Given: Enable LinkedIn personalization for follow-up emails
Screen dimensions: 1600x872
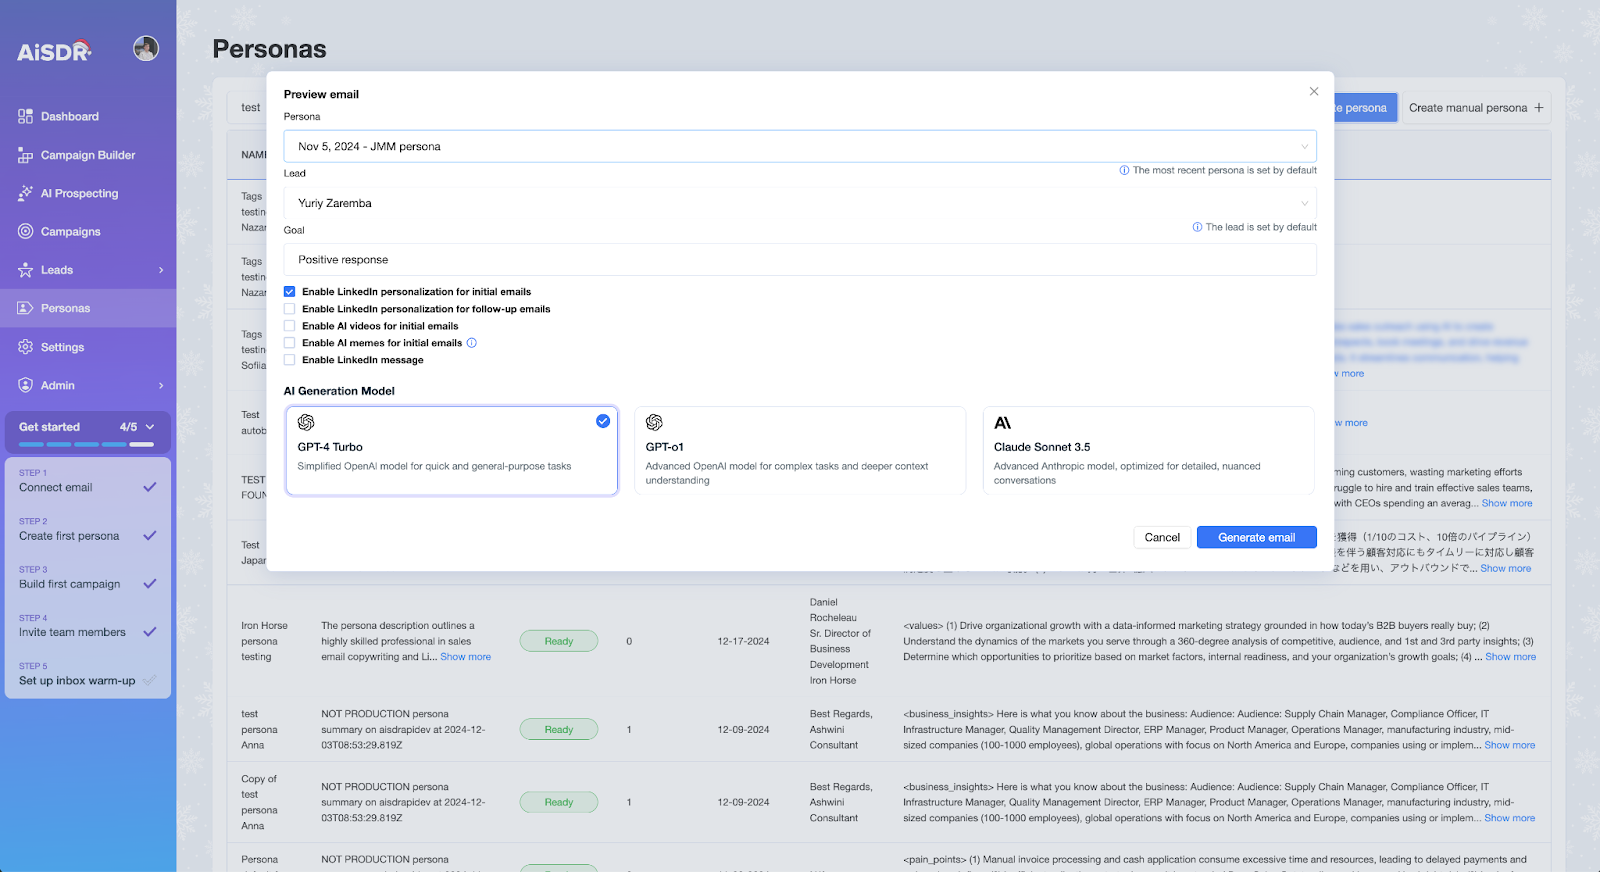Looking at the screenshot, I should 290,309.
